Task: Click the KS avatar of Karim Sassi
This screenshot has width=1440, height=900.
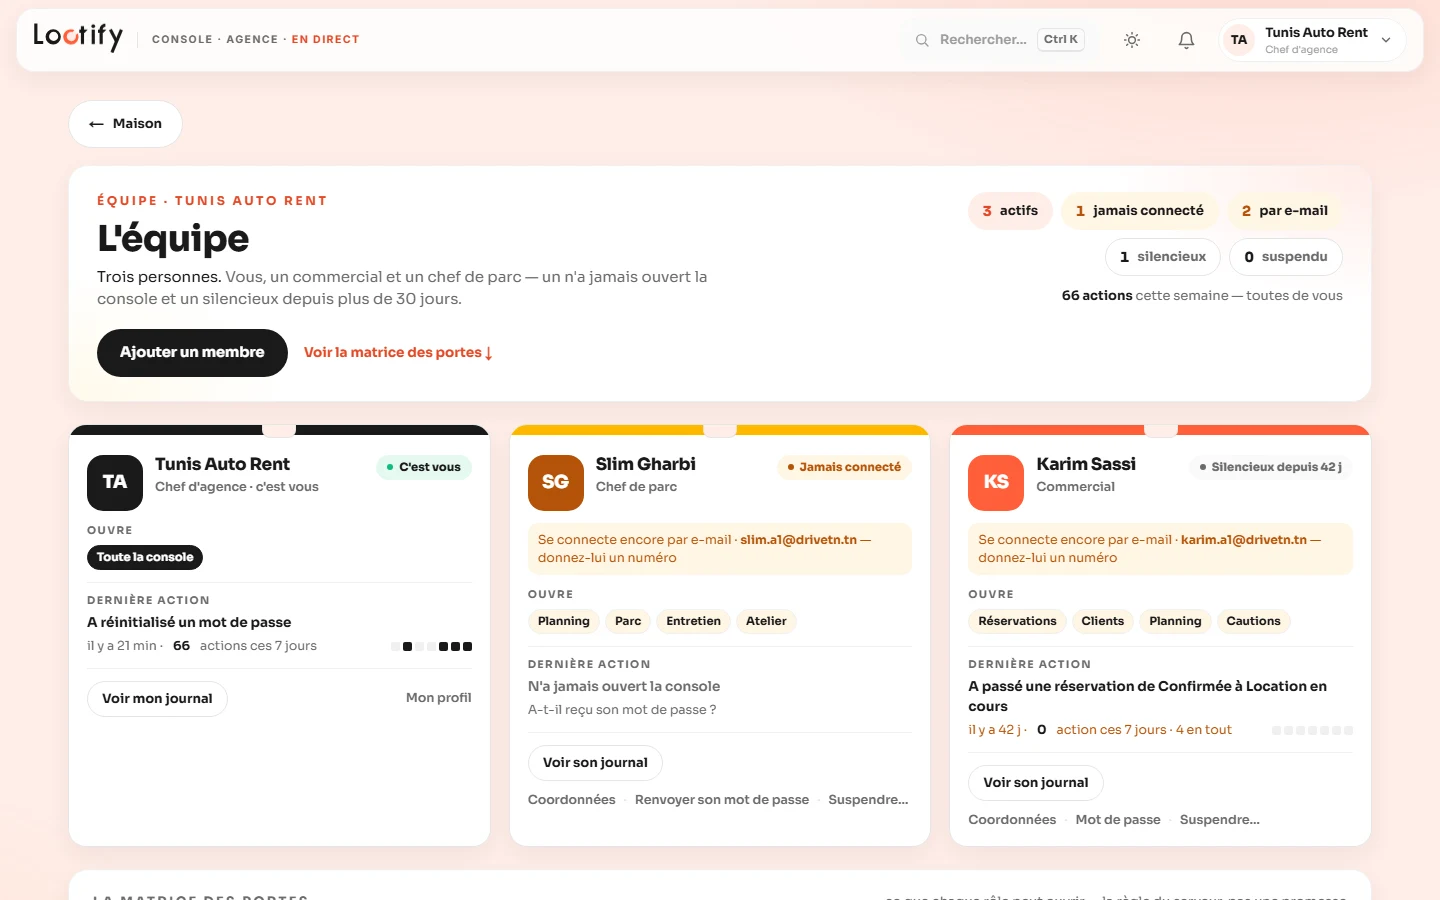Action: [996, 483]
